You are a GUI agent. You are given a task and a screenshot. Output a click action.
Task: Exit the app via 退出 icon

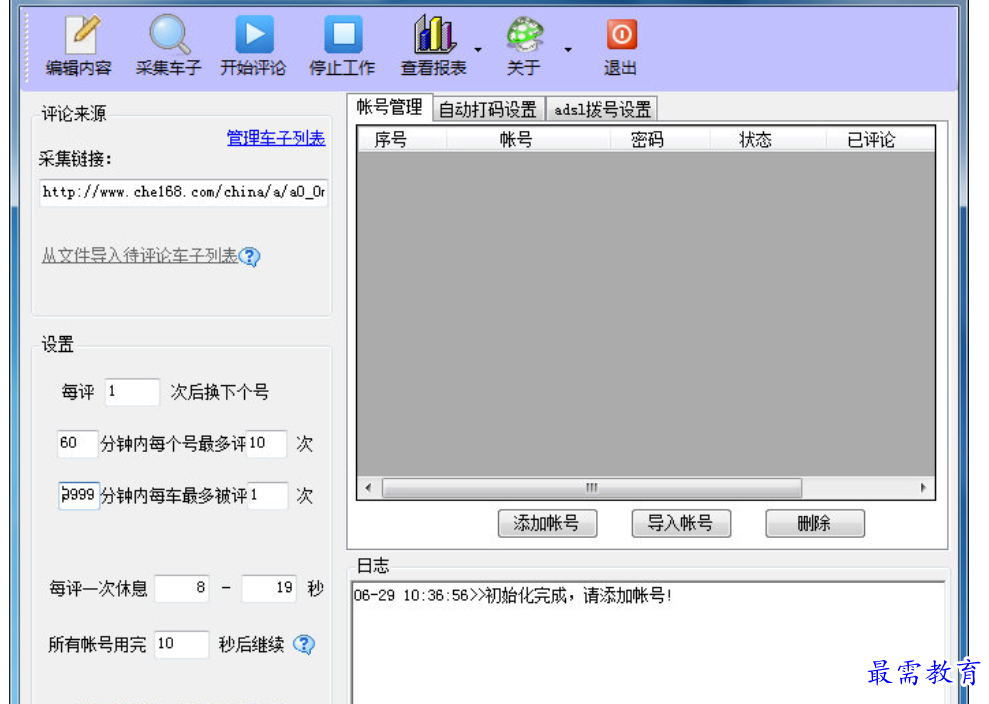pos(620,36)
